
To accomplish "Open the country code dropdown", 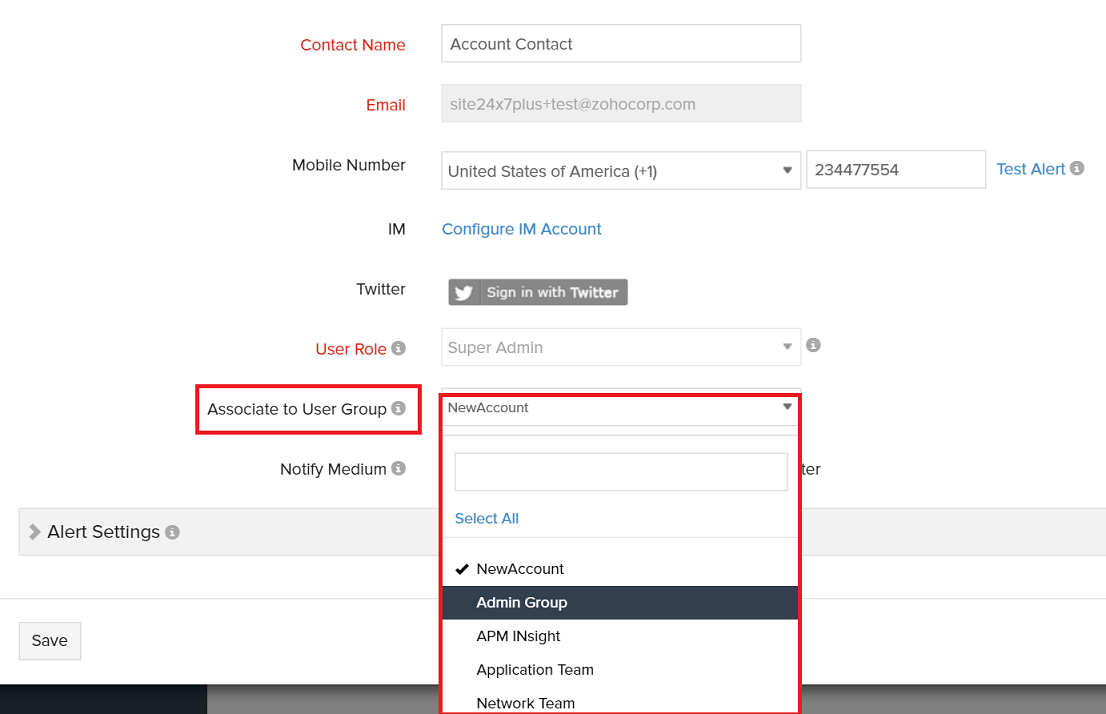I will click(621, 171).
